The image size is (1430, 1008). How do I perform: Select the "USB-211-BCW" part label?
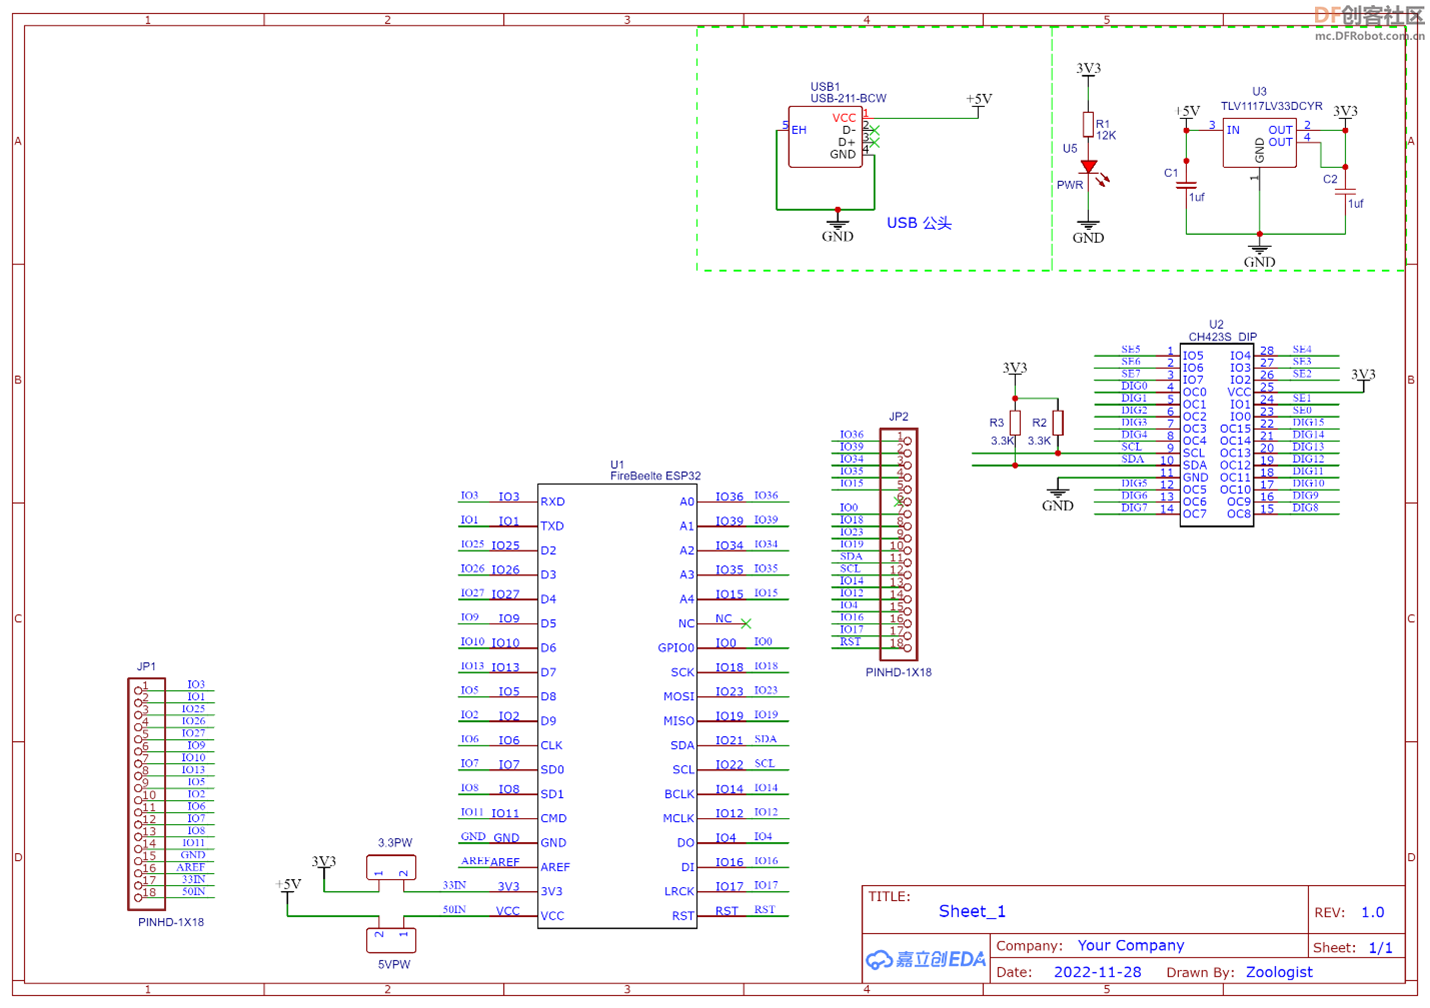(x=848, y=98)
